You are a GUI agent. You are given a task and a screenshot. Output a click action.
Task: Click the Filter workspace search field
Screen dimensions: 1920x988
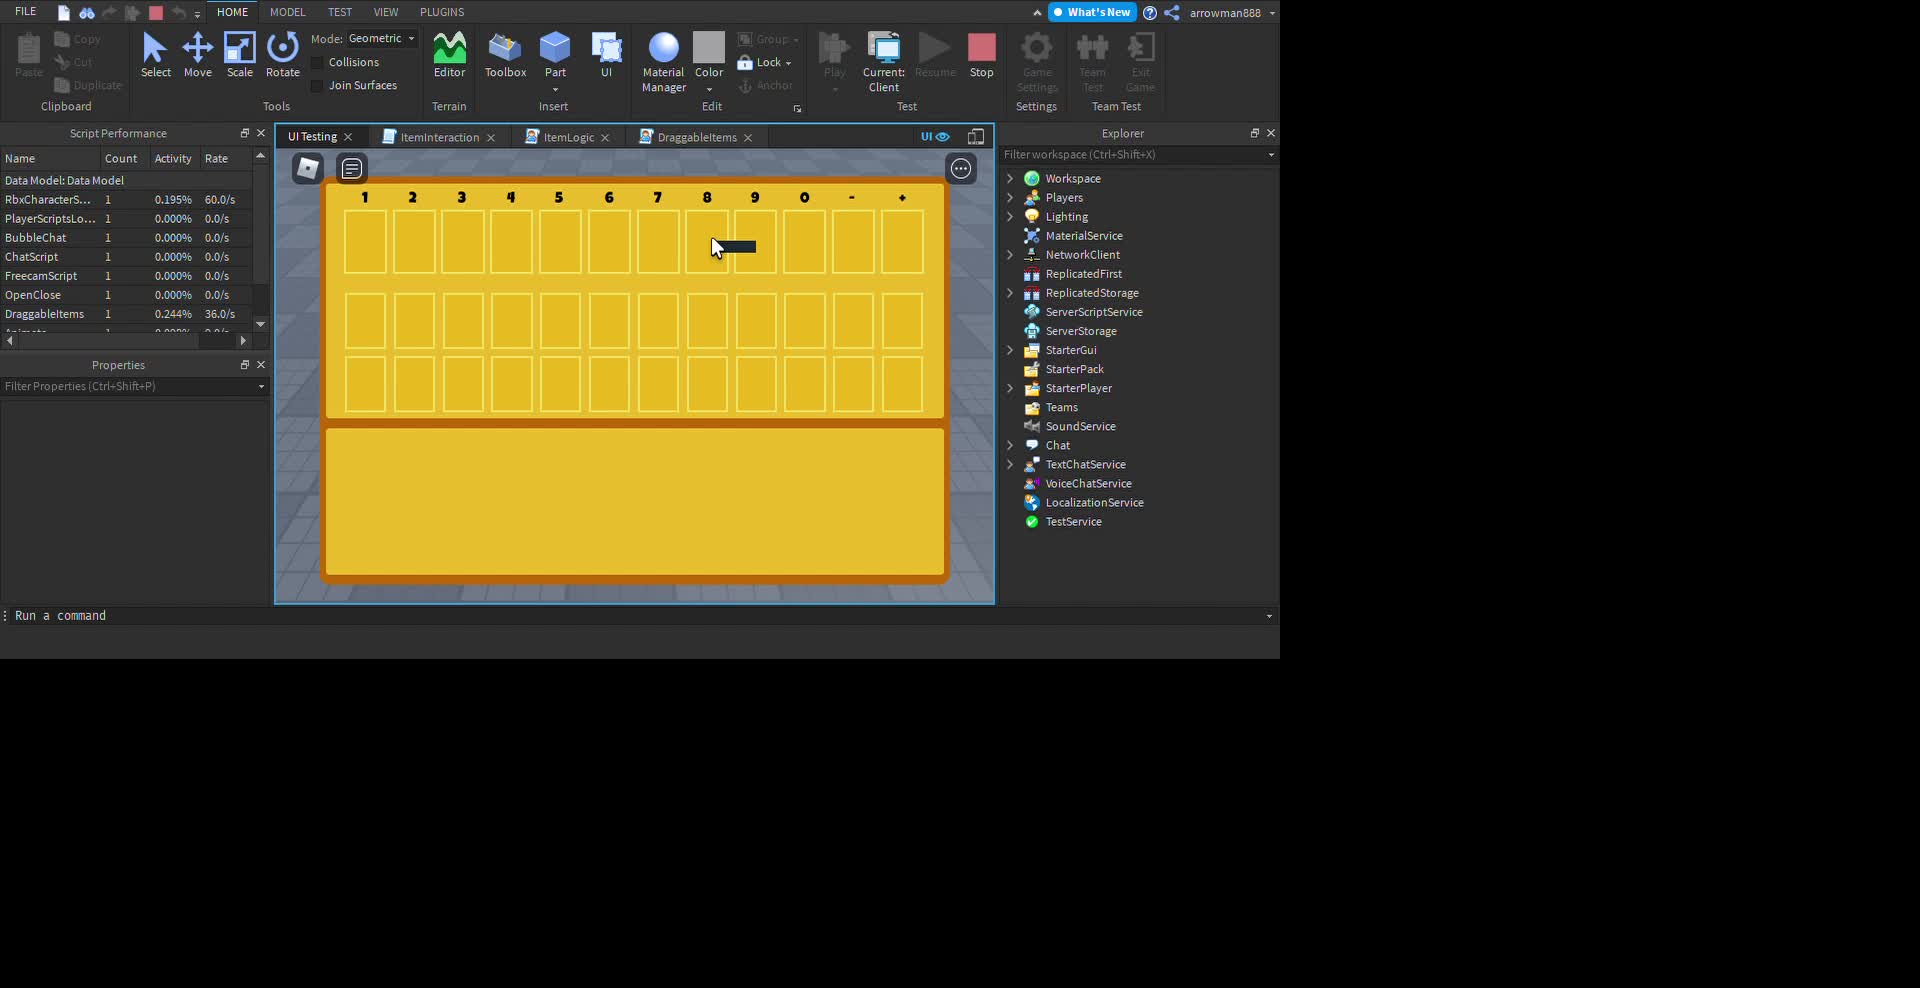point(1130,155)
